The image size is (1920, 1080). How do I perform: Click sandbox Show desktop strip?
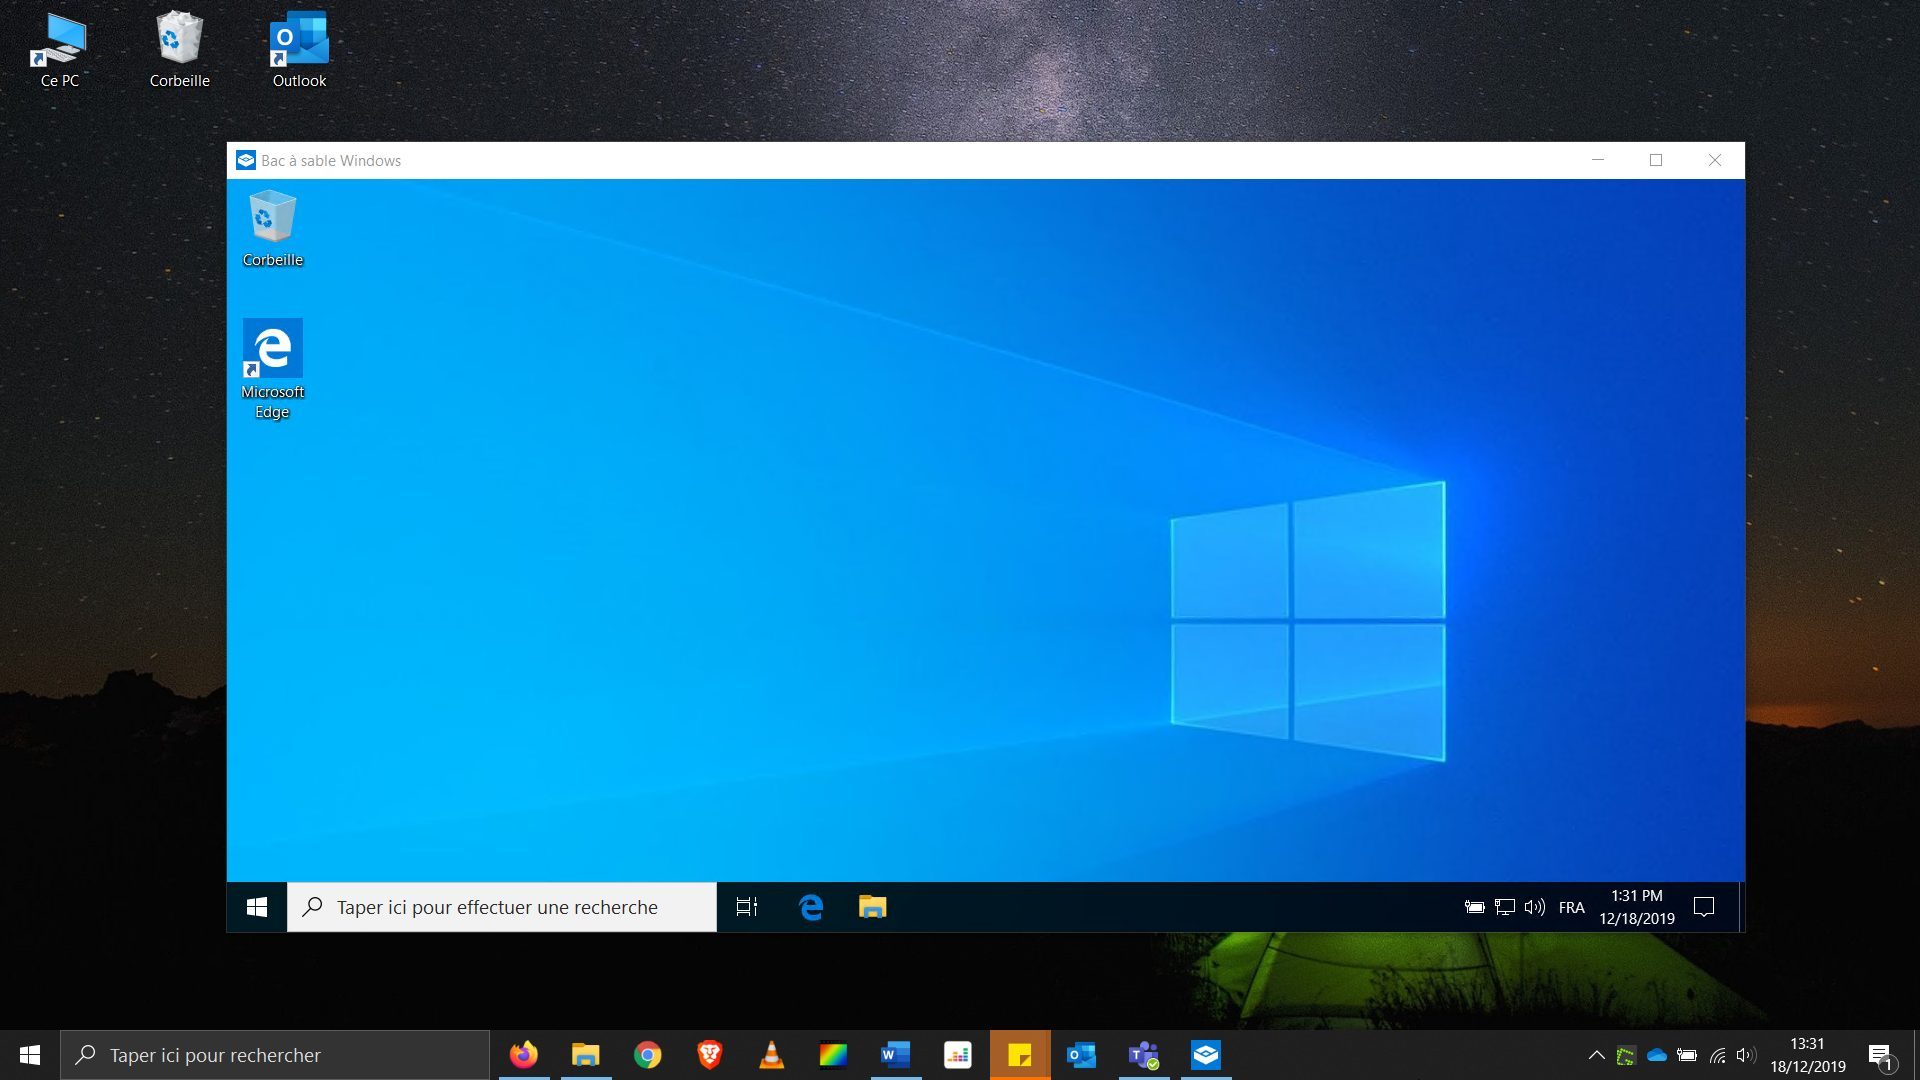[1741, 907]
